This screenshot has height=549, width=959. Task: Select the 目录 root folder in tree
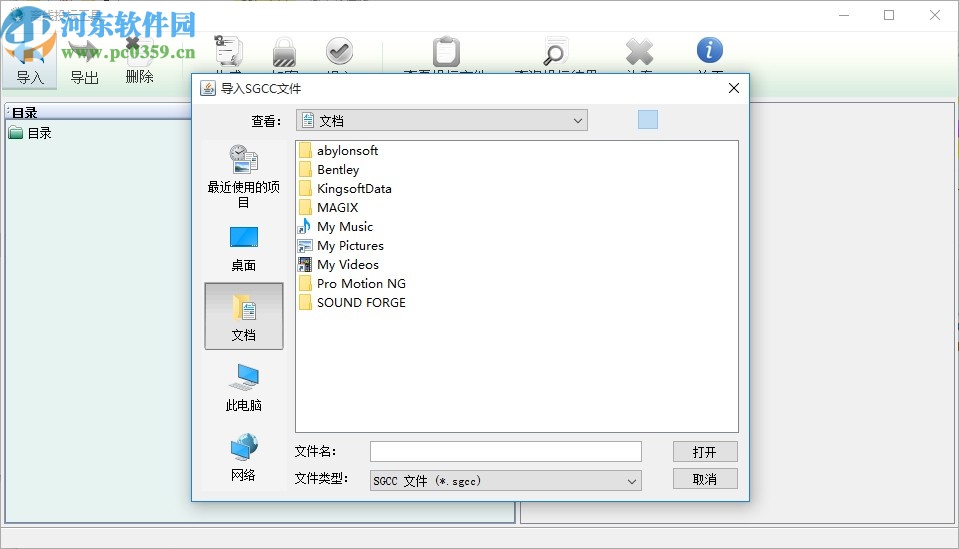(x=30, y=133)
